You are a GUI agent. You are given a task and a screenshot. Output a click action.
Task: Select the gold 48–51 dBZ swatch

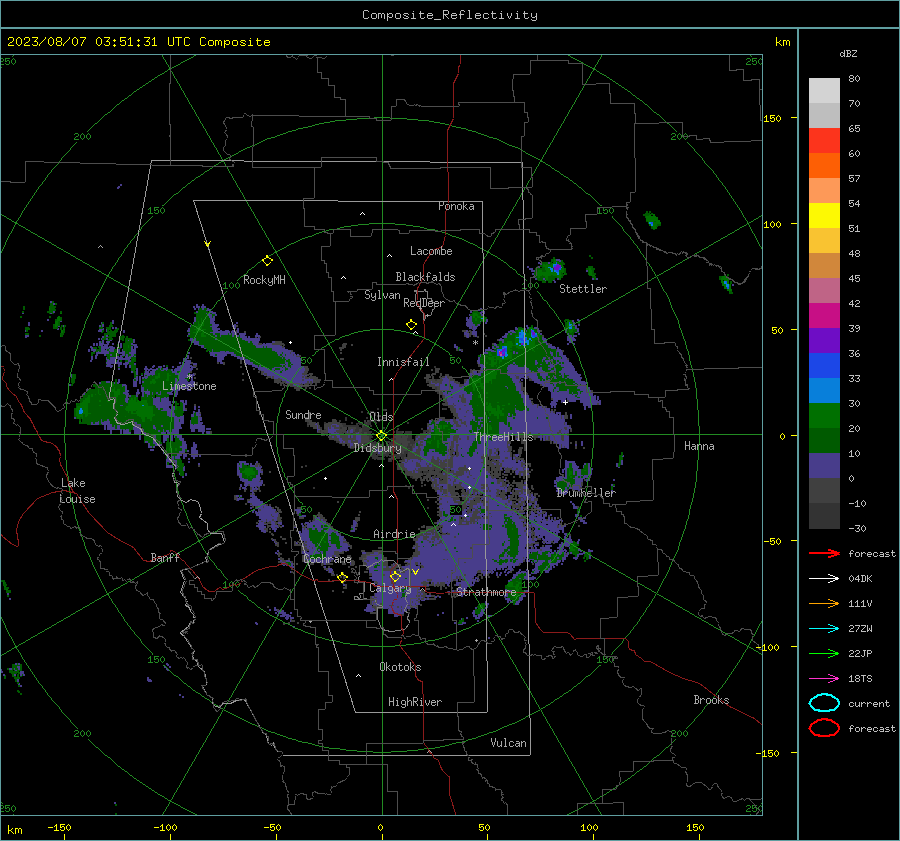(824, 241)
